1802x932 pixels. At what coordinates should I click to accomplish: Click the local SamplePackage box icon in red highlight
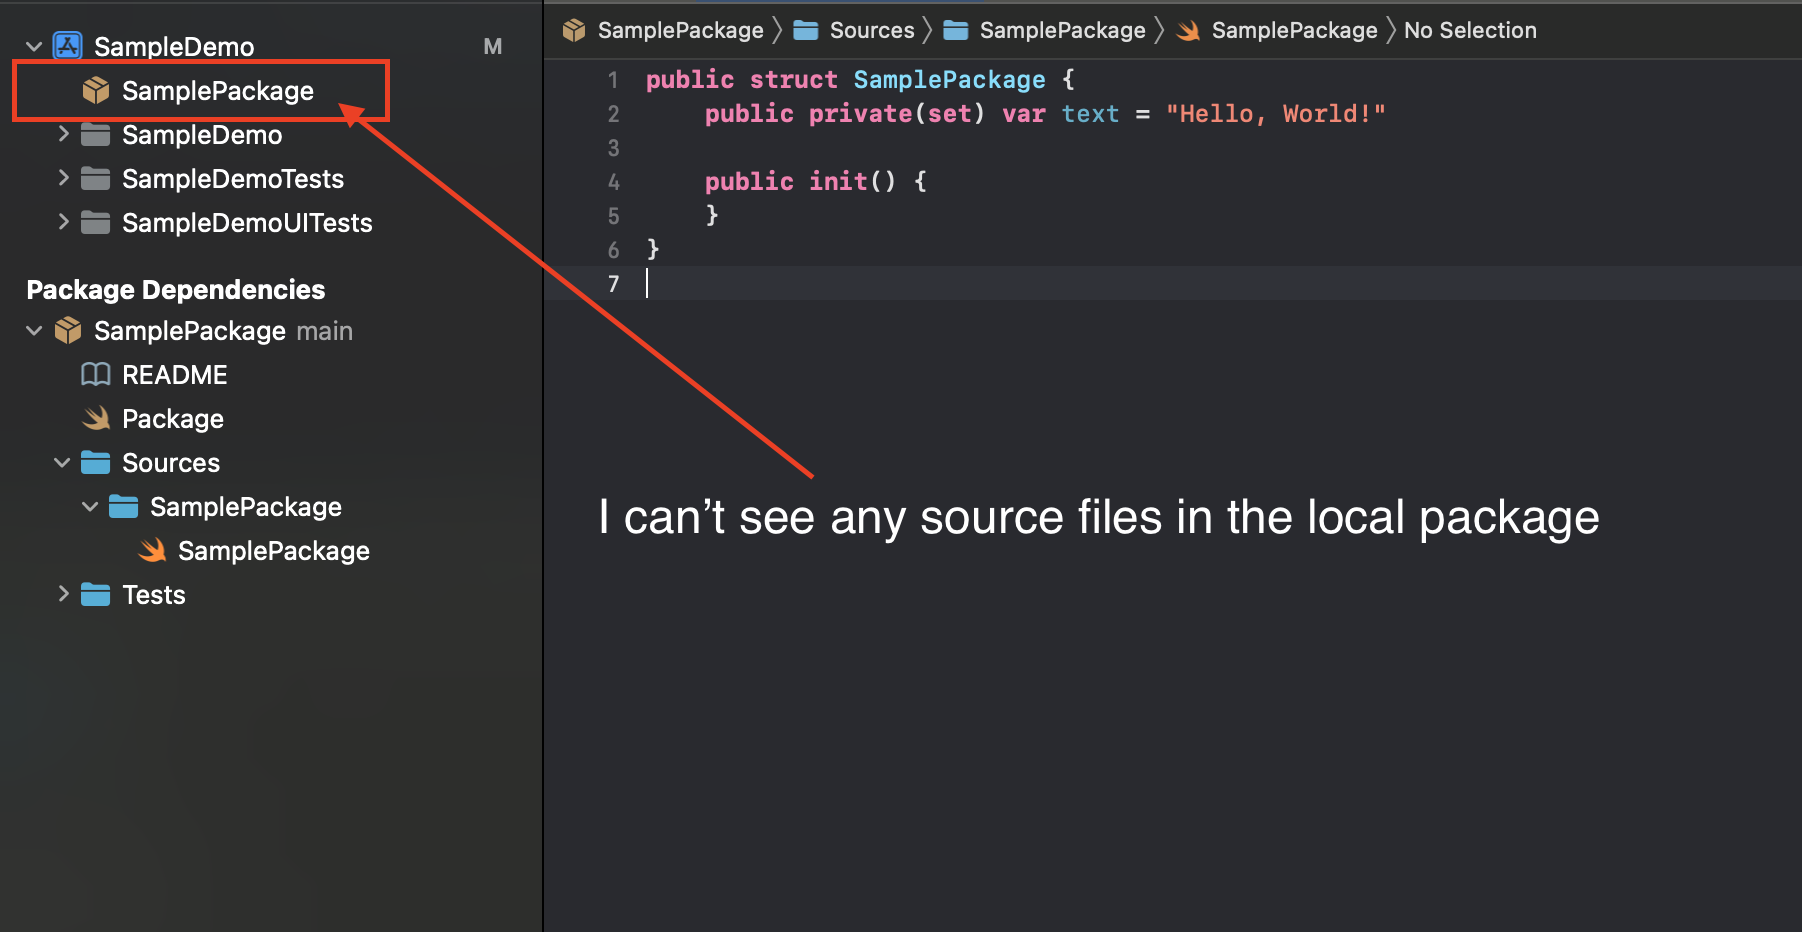pos(96,90)
